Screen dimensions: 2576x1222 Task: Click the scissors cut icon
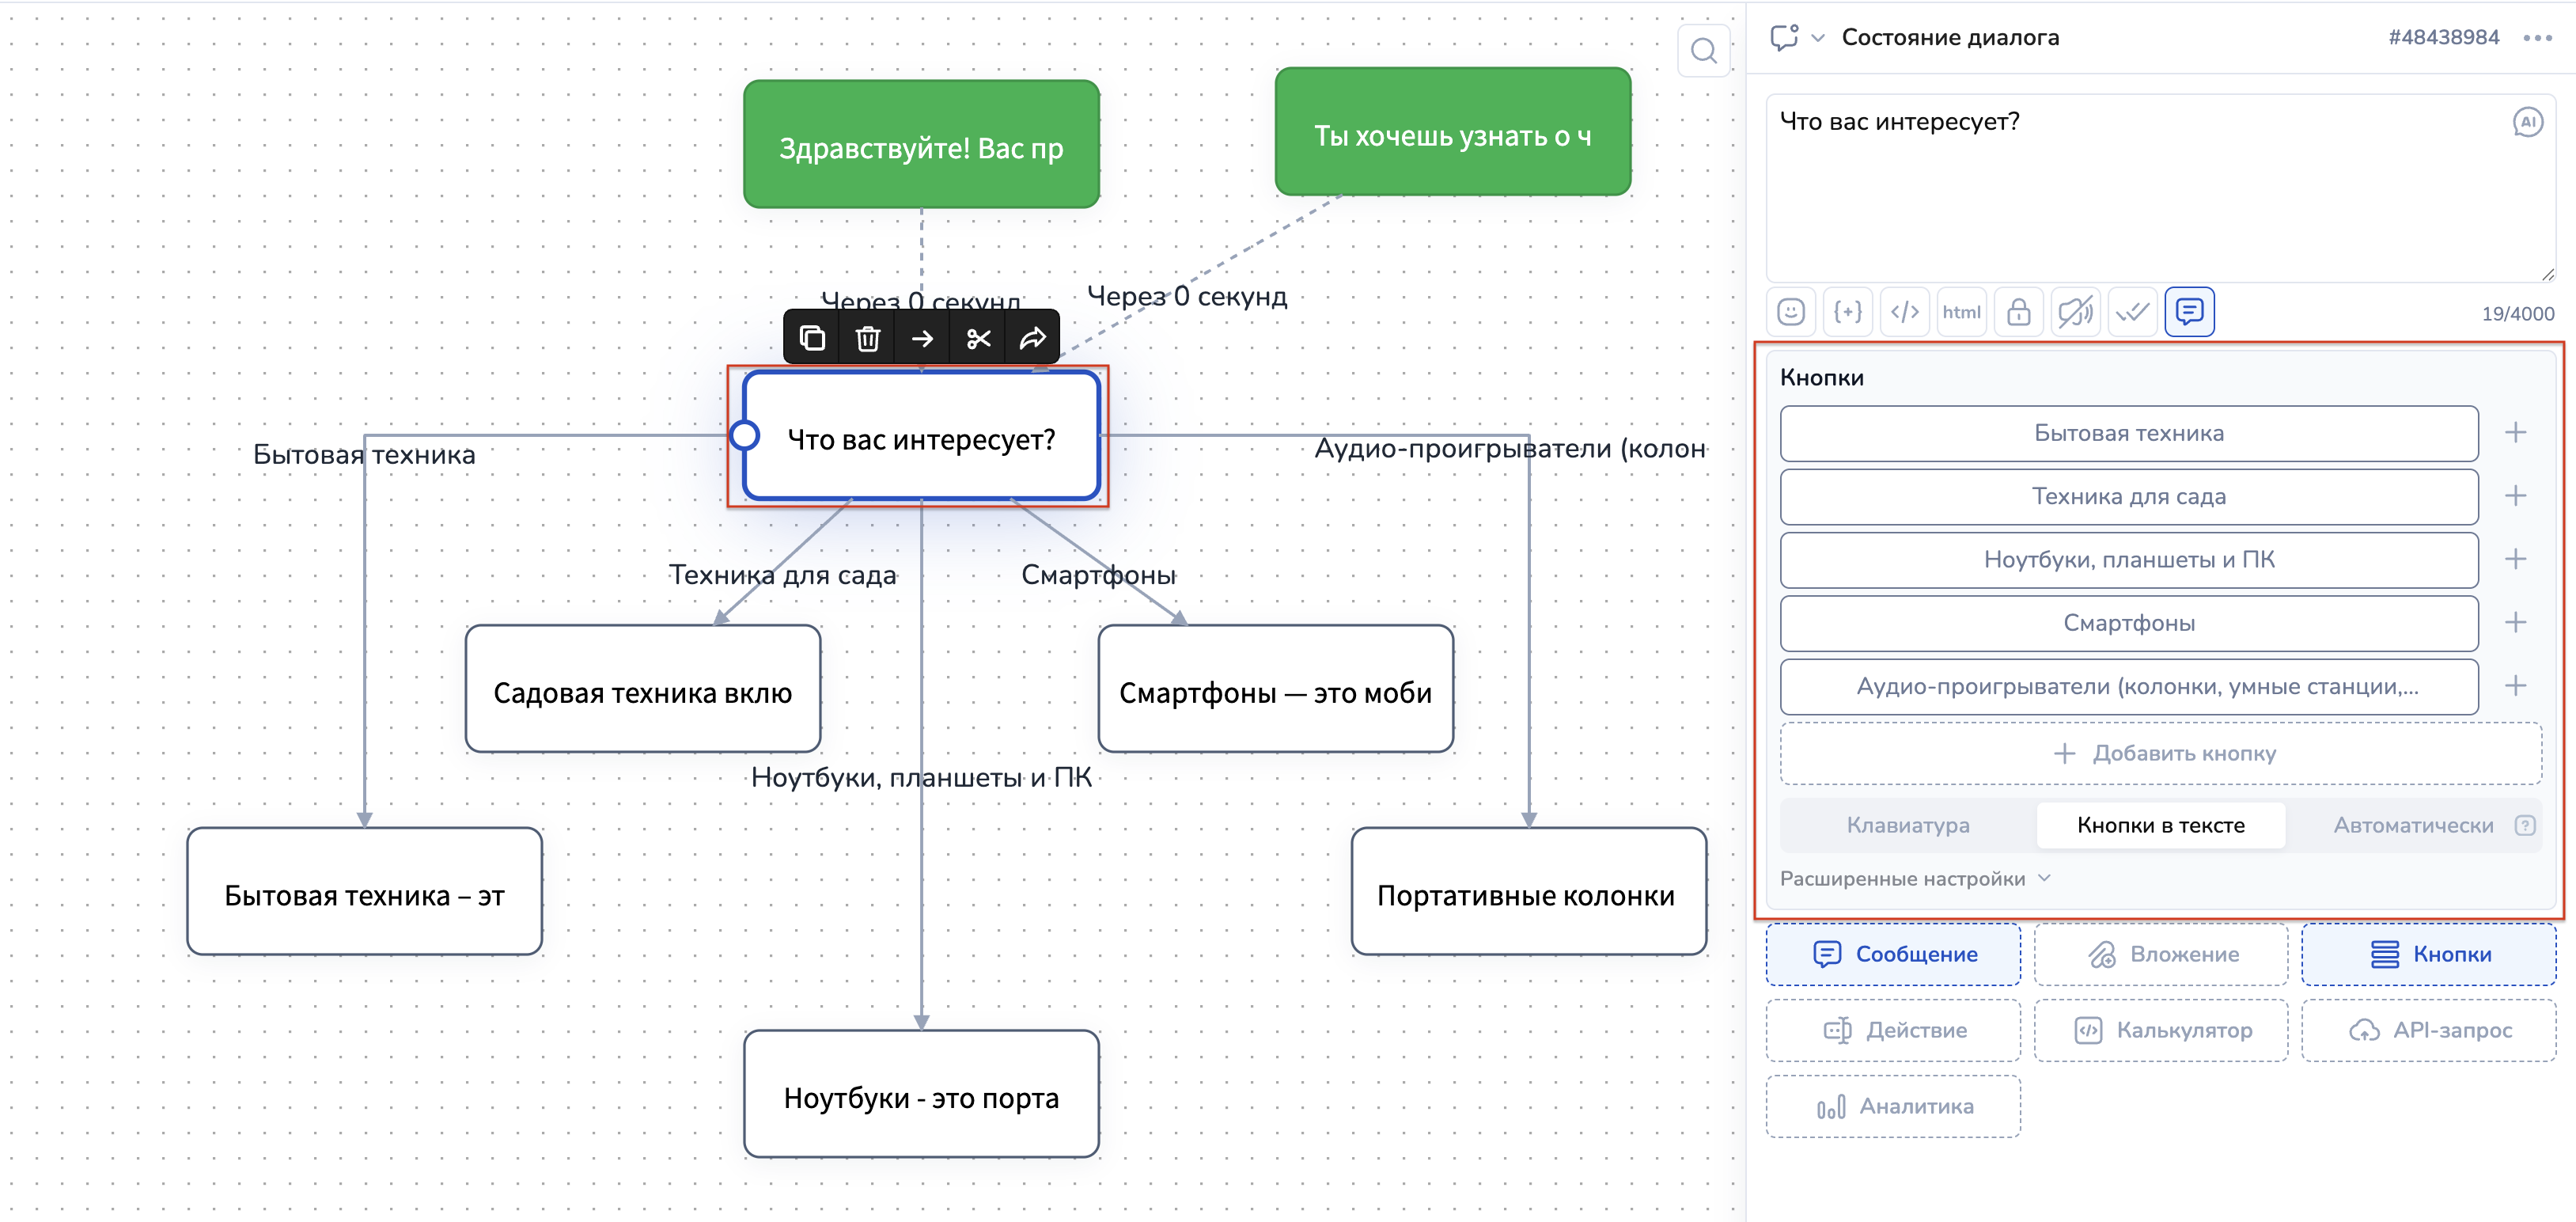pyautogui.click(x=978, y=339)
